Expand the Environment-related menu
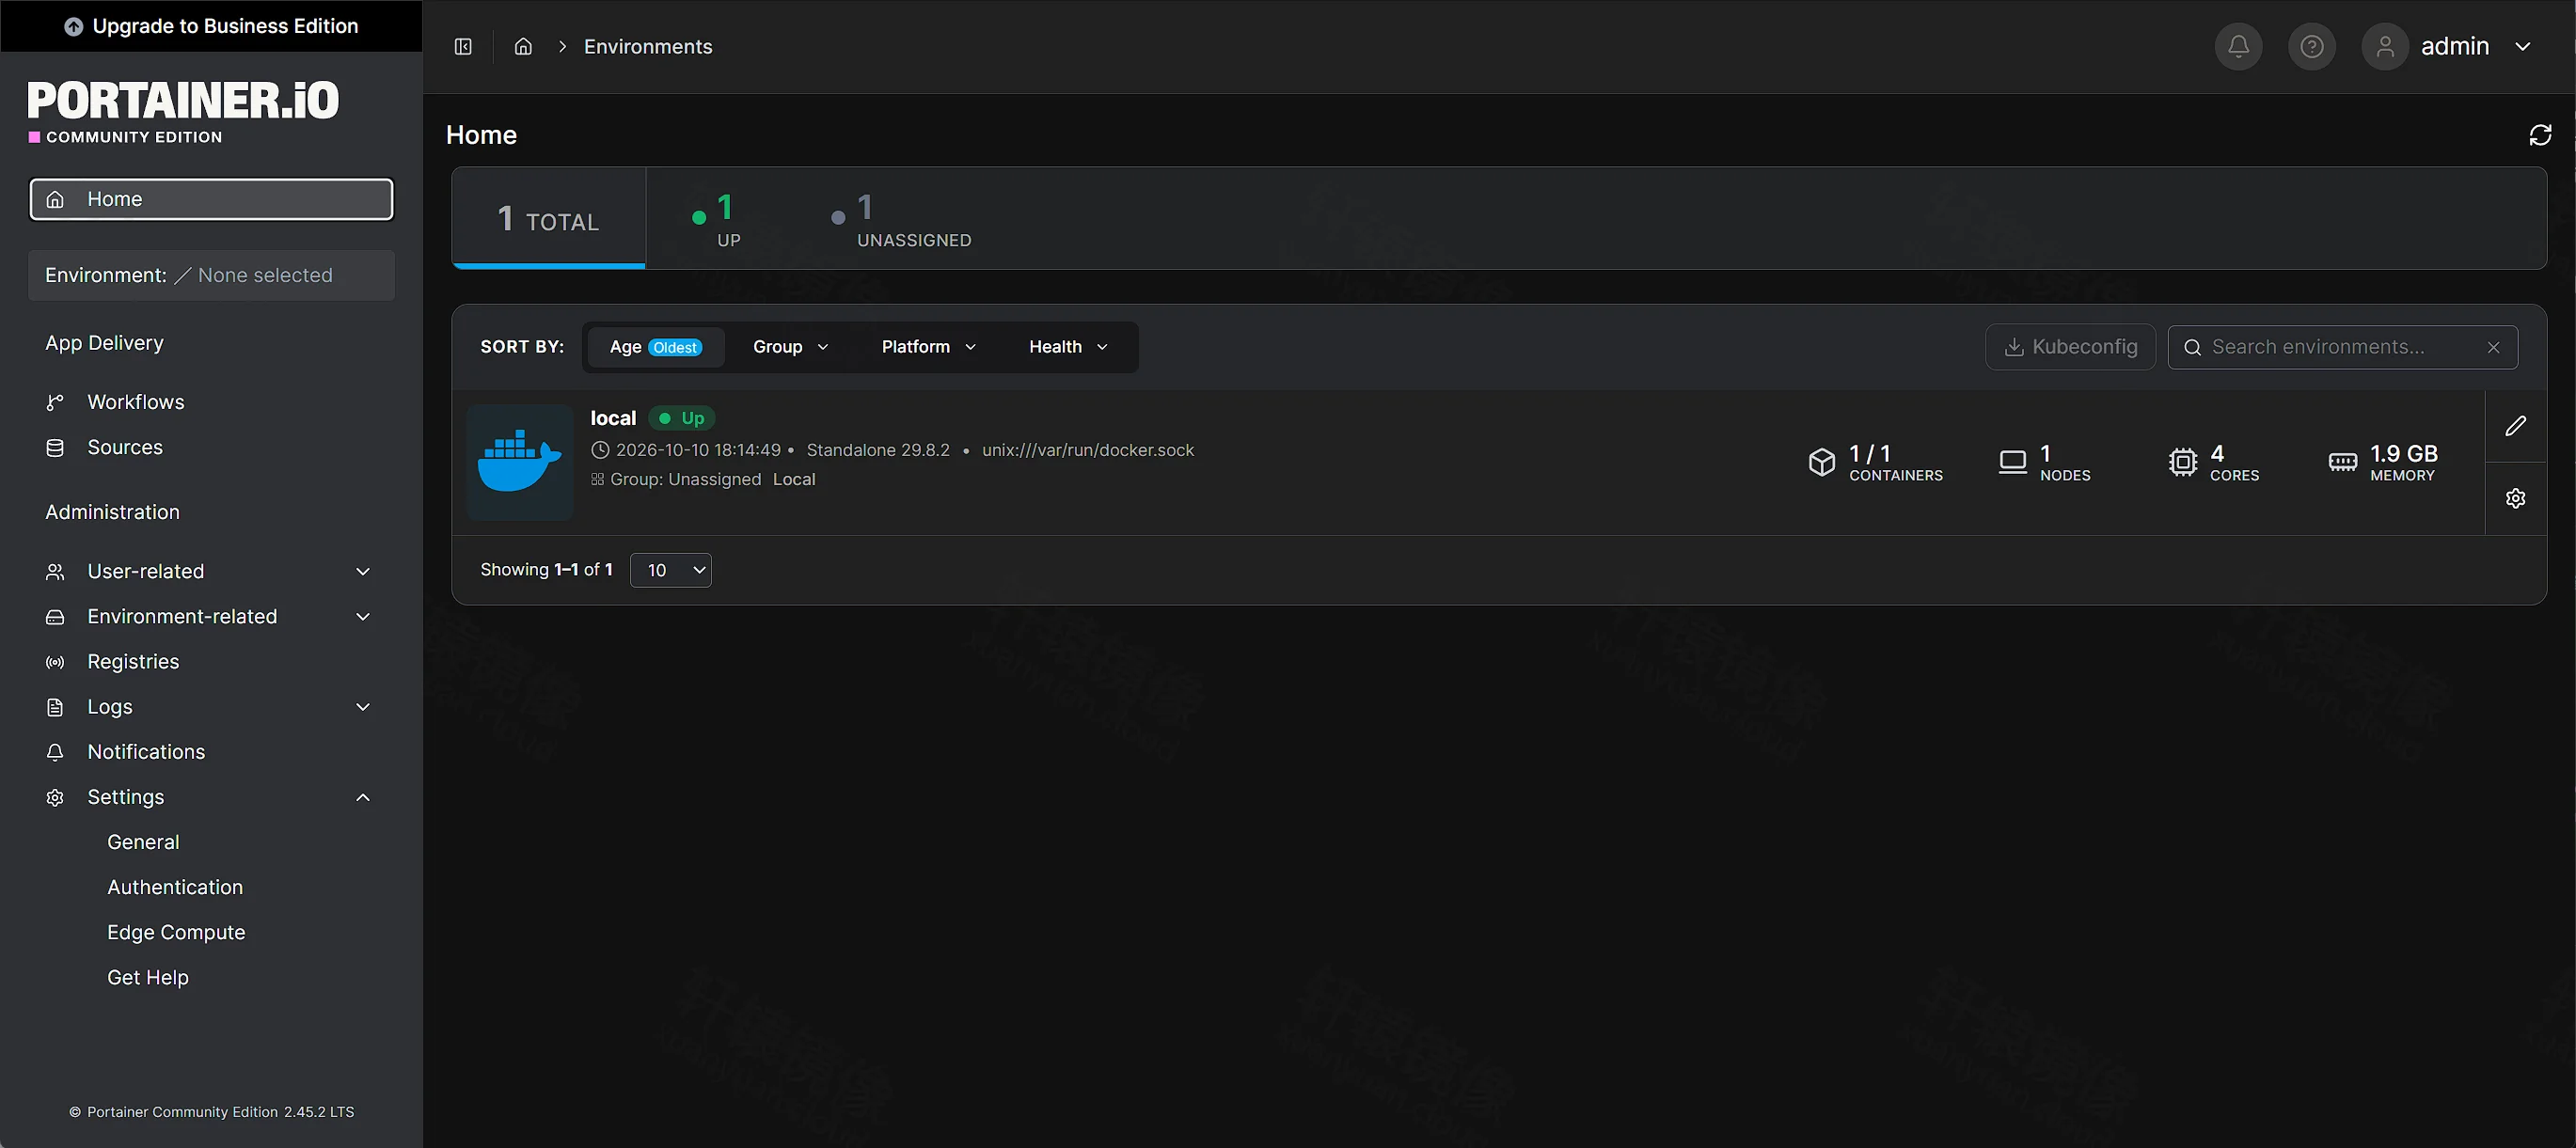Viewport: 2576px width, 1148px height. (210, 616)
